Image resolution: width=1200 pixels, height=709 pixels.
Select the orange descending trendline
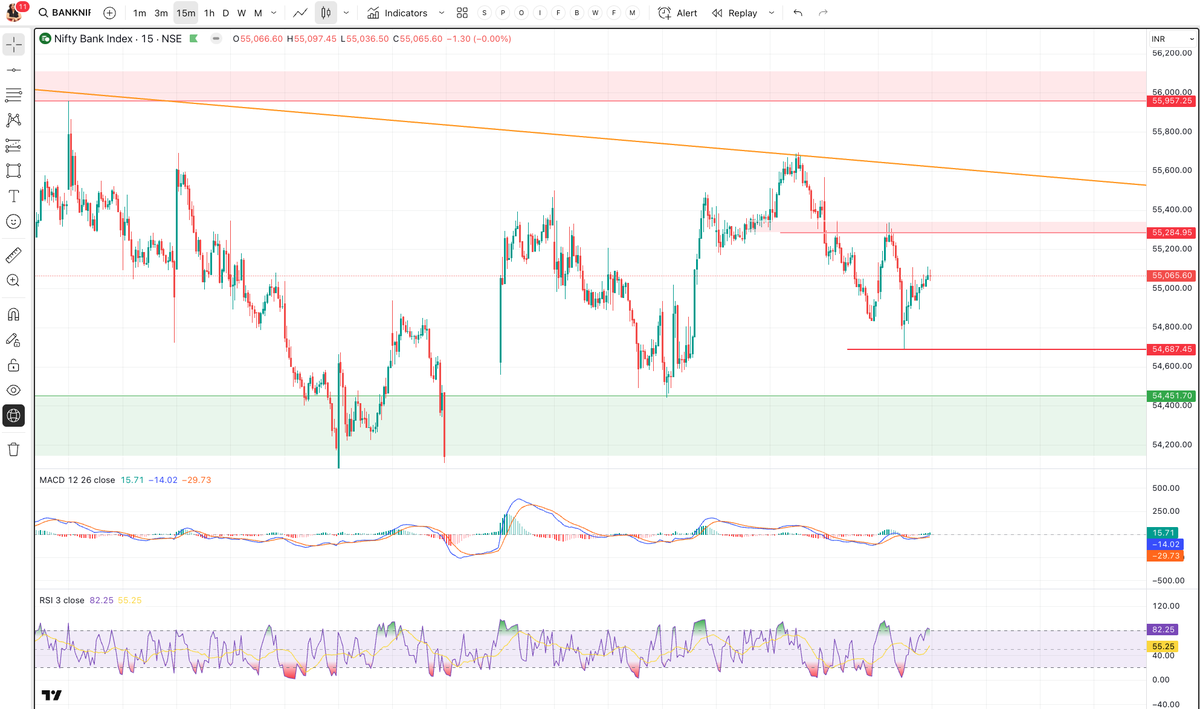coord(590,137)
